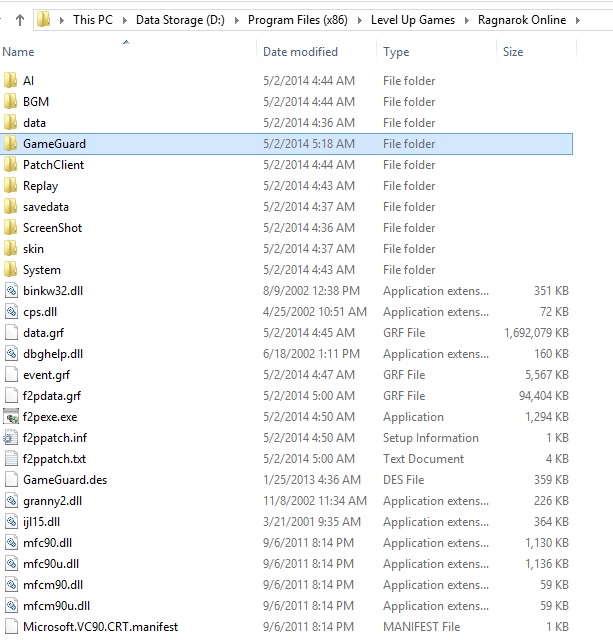Select the GameGuard folder icon

11,143
